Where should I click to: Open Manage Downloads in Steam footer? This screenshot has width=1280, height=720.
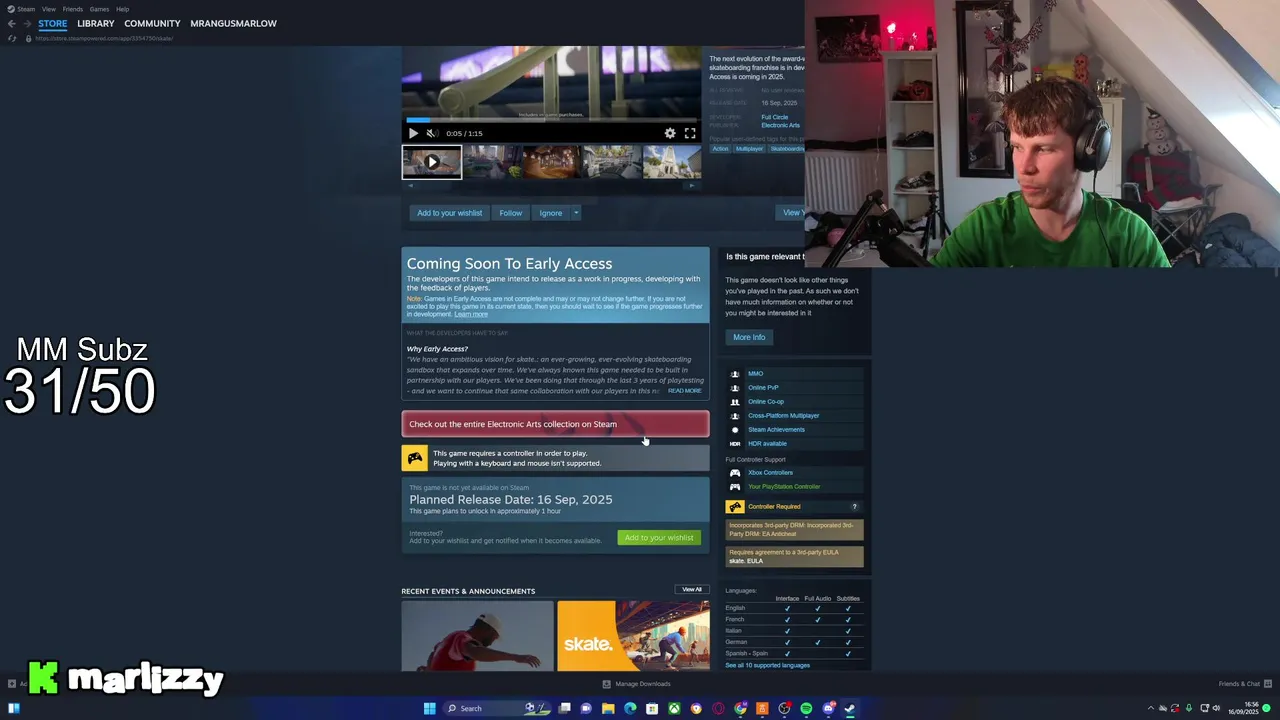[636, 684]
